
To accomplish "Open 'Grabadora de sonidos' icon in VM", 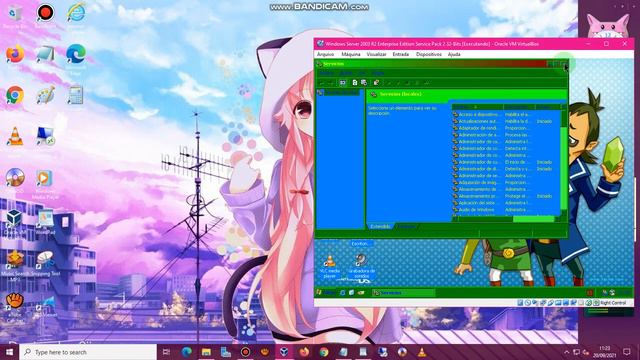I will (x=362, y=267).
